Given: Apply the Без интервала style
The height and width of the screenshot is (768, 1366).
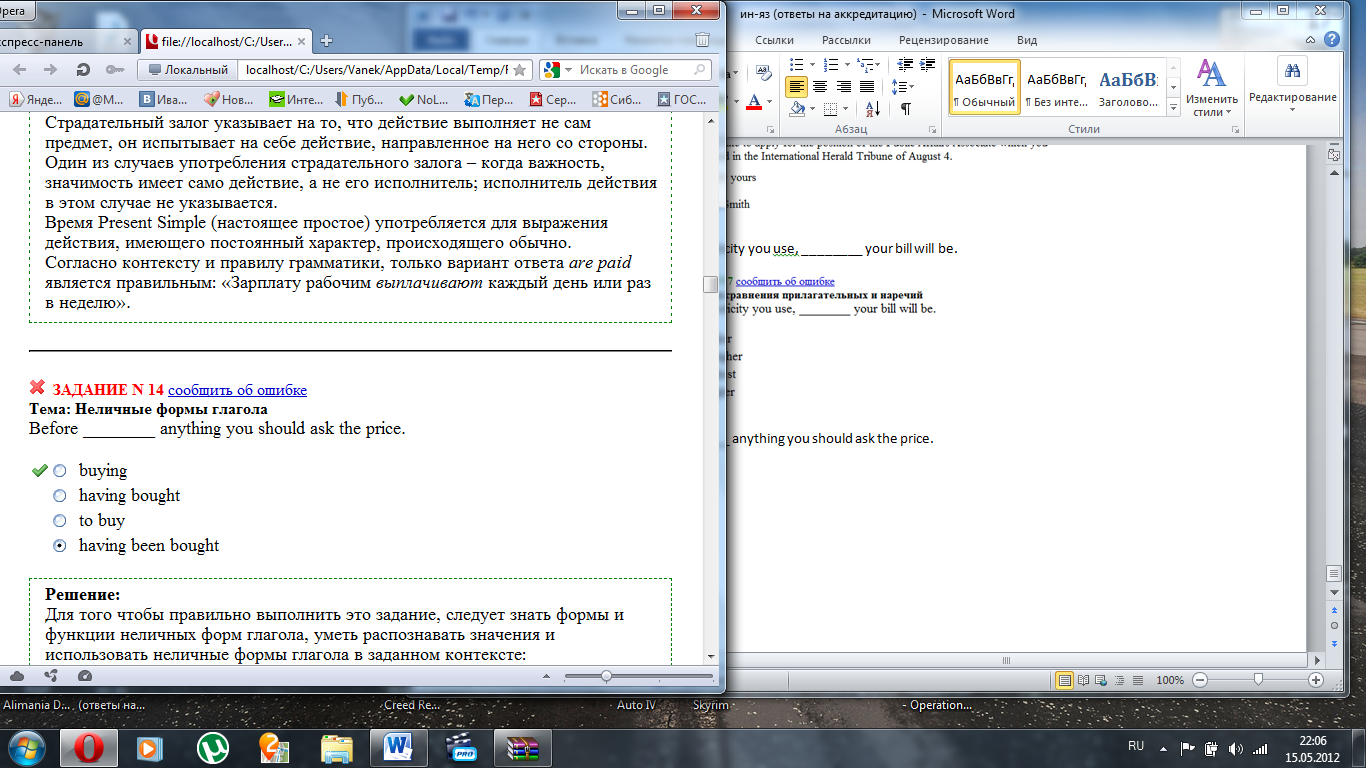Looking at the screenshot, I should point(1056,87).
